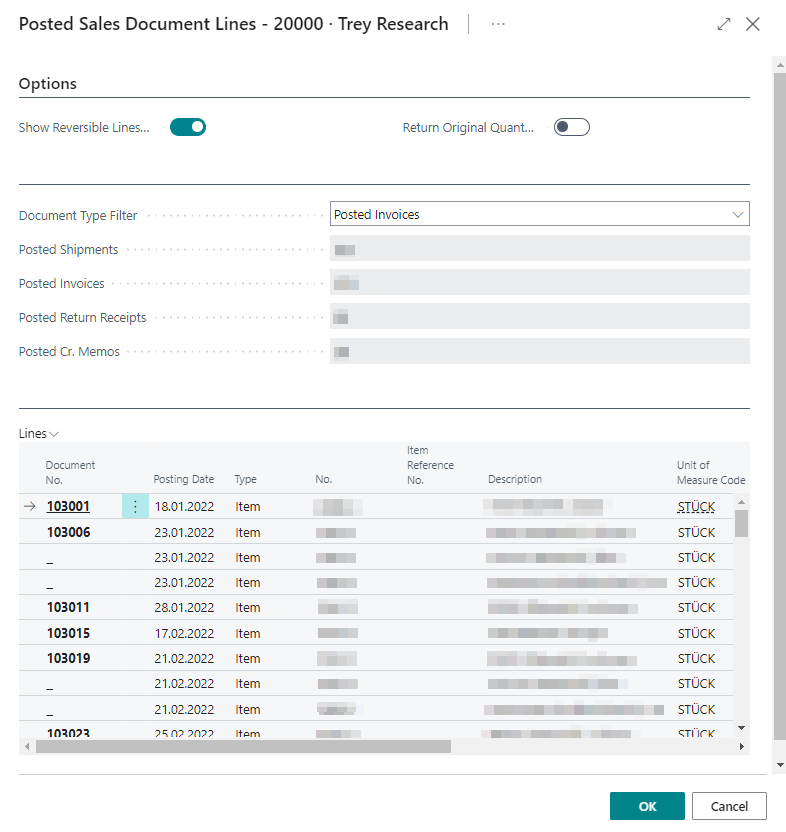Viewport: 786px width, 832px height.
Task: Click the Unit of Measure Code header
Action: (x=711, y=472)
